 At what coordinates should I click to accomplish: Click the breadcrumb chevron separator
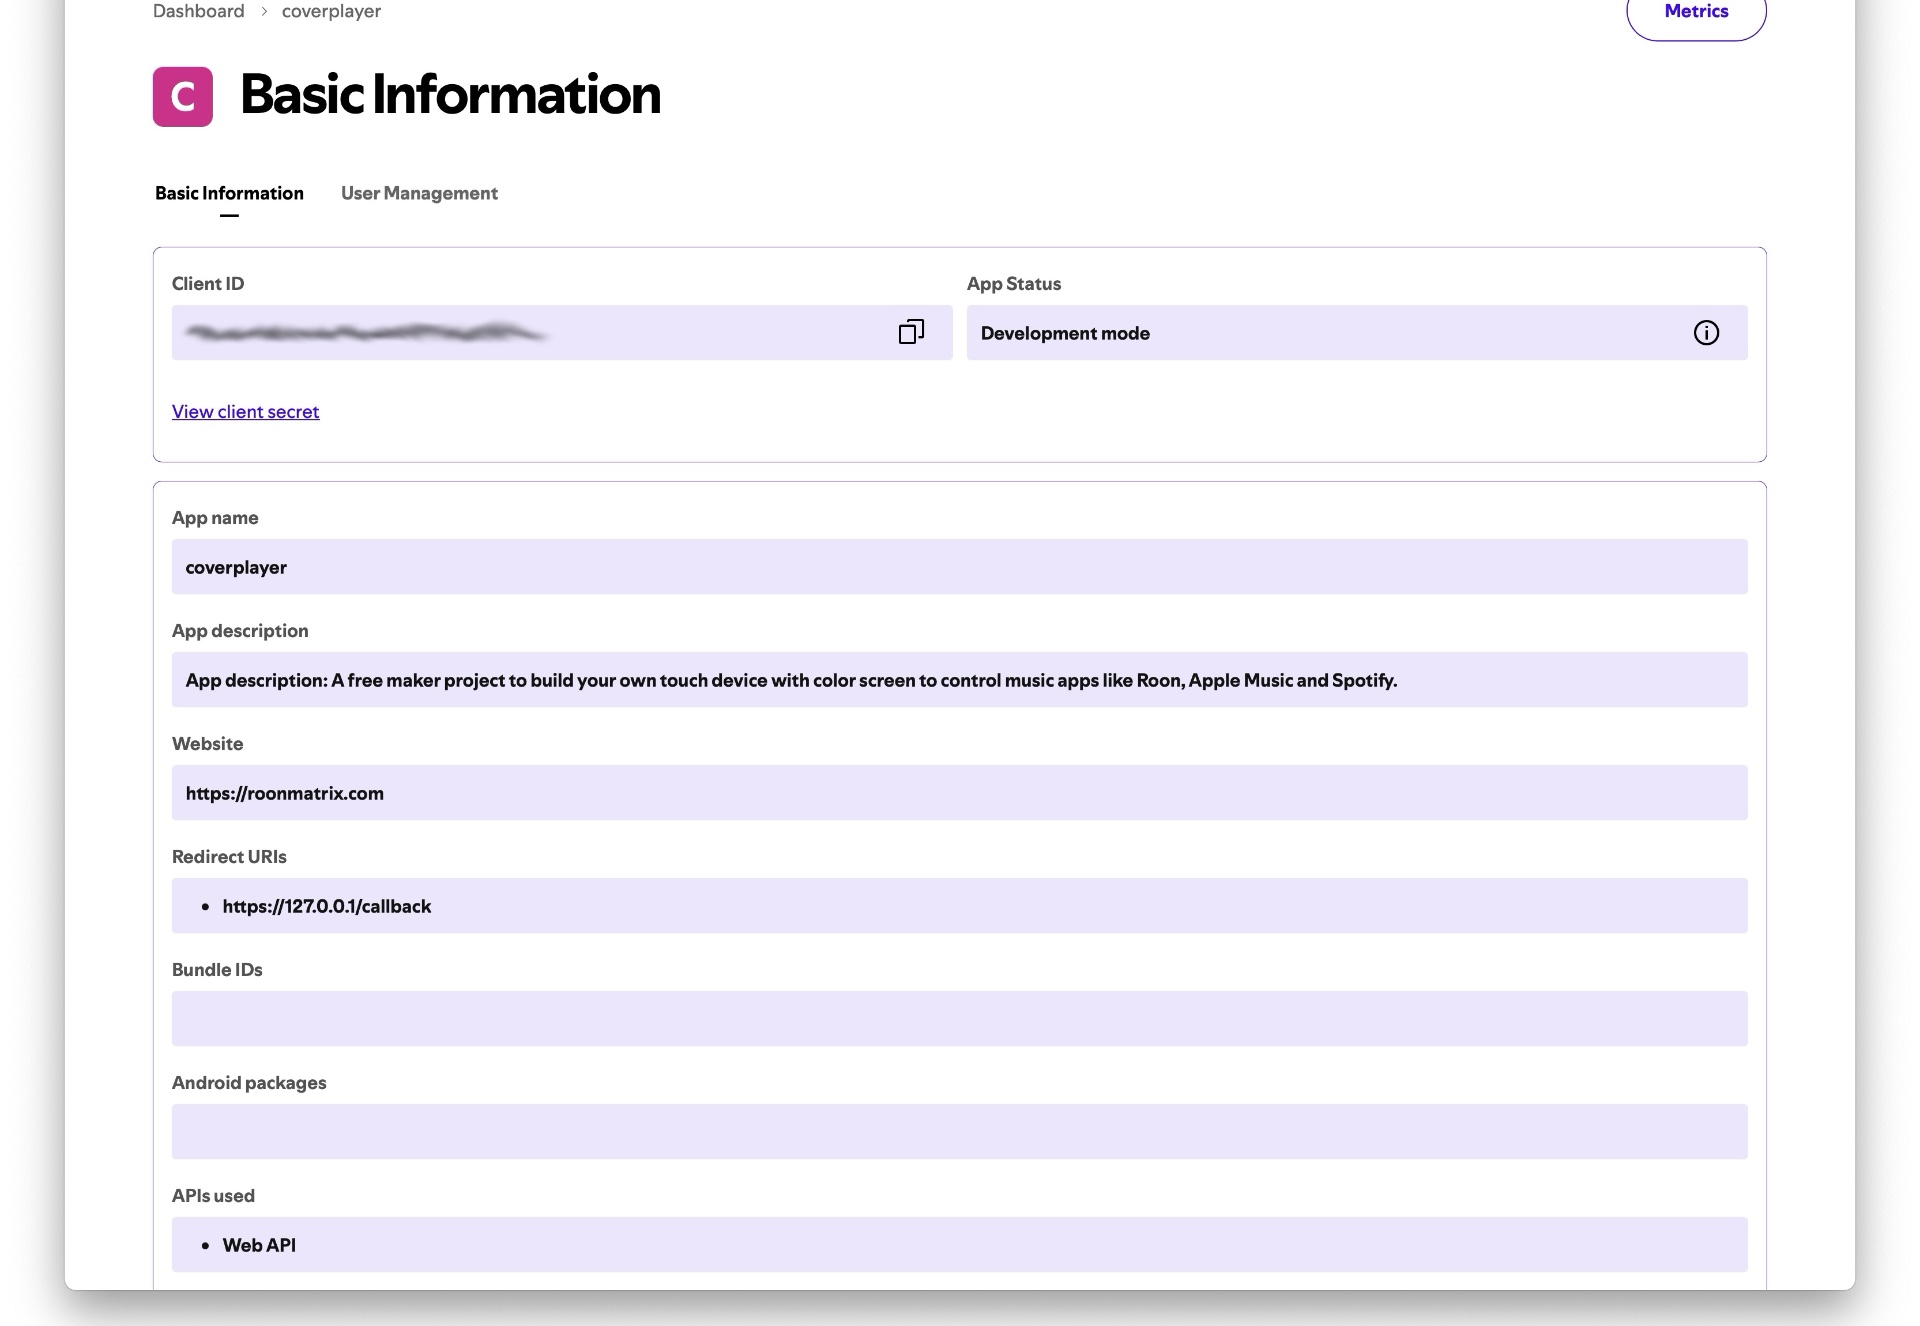tap(264, 11)
